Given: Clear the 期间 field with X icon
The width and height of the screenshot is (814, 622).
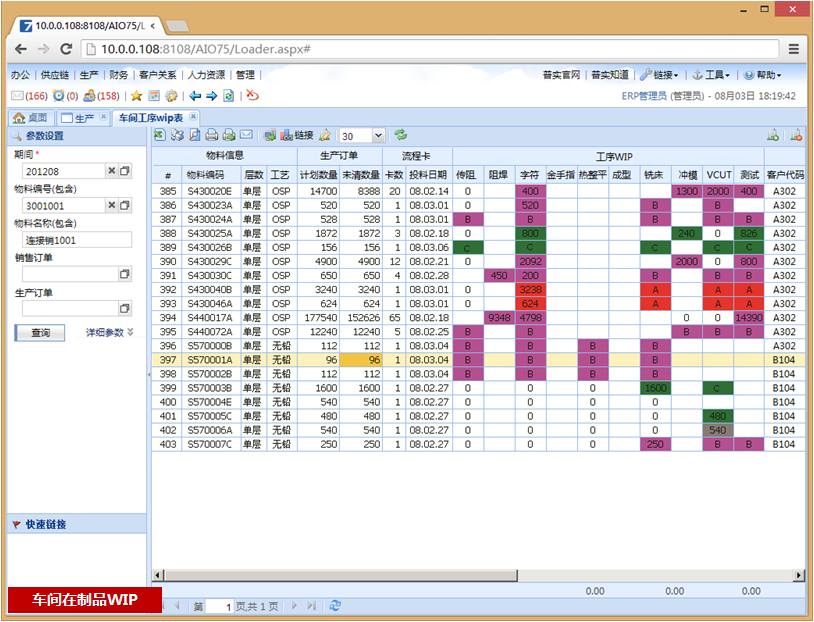Looking at the screenshot, I should pos(112,171).
